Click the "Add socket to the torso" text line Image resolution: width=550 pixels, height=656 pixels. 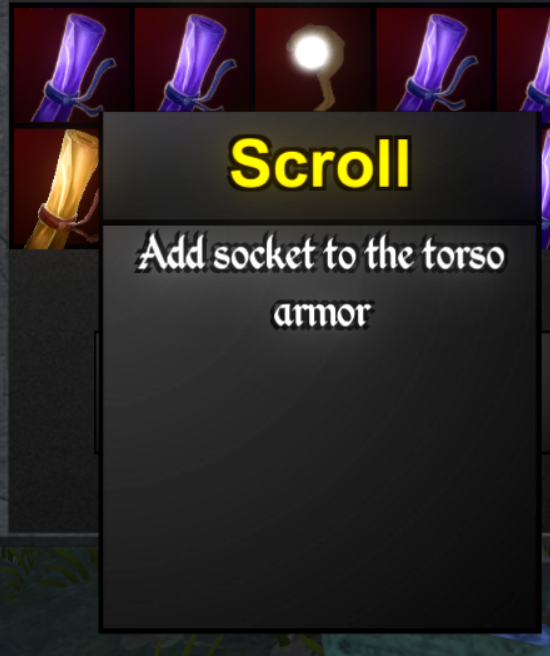320,253
